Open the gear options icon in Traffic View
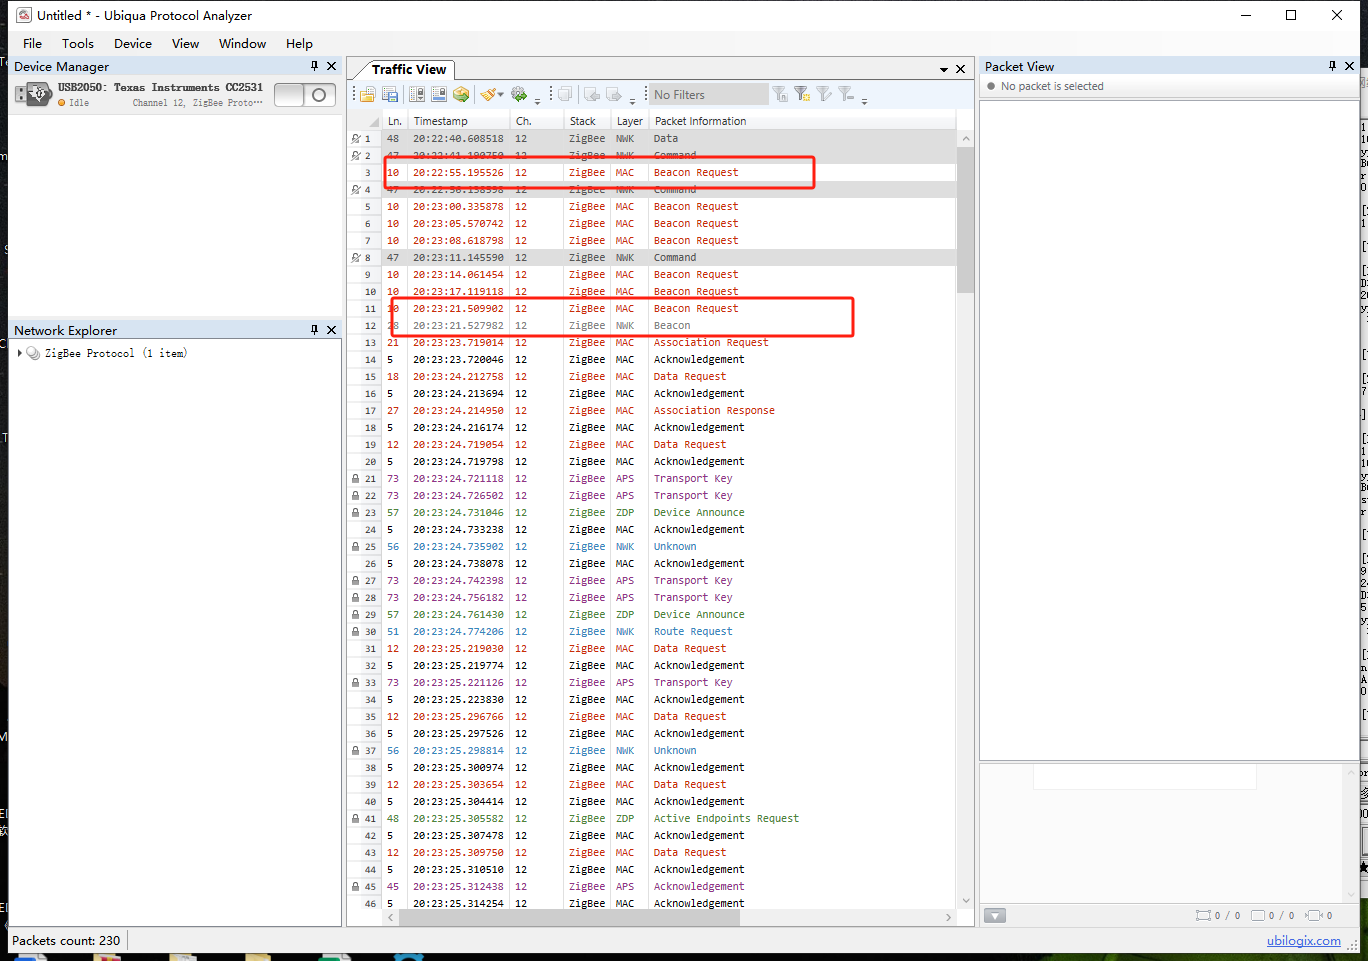1368x961 pixels. [x=519, y=94]
